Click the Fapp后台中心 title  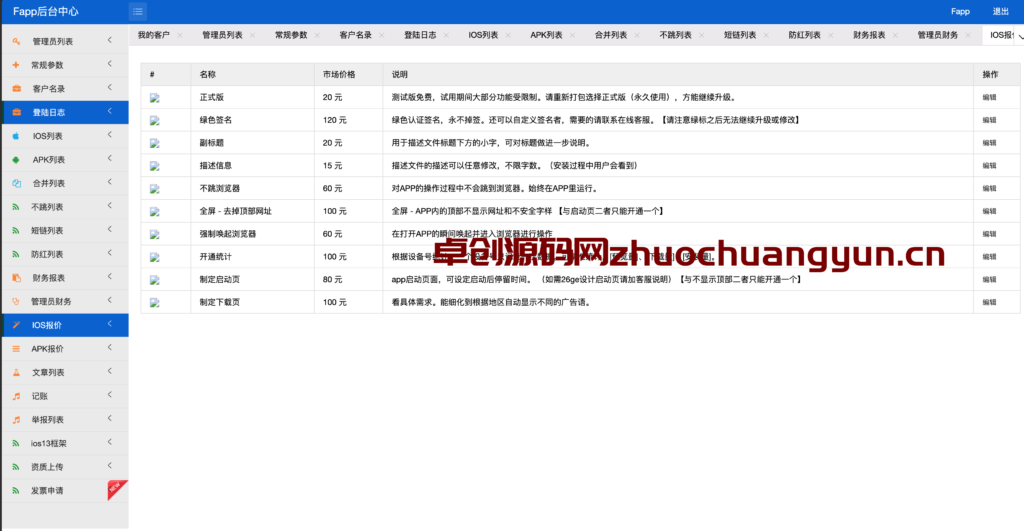(46, 12)
